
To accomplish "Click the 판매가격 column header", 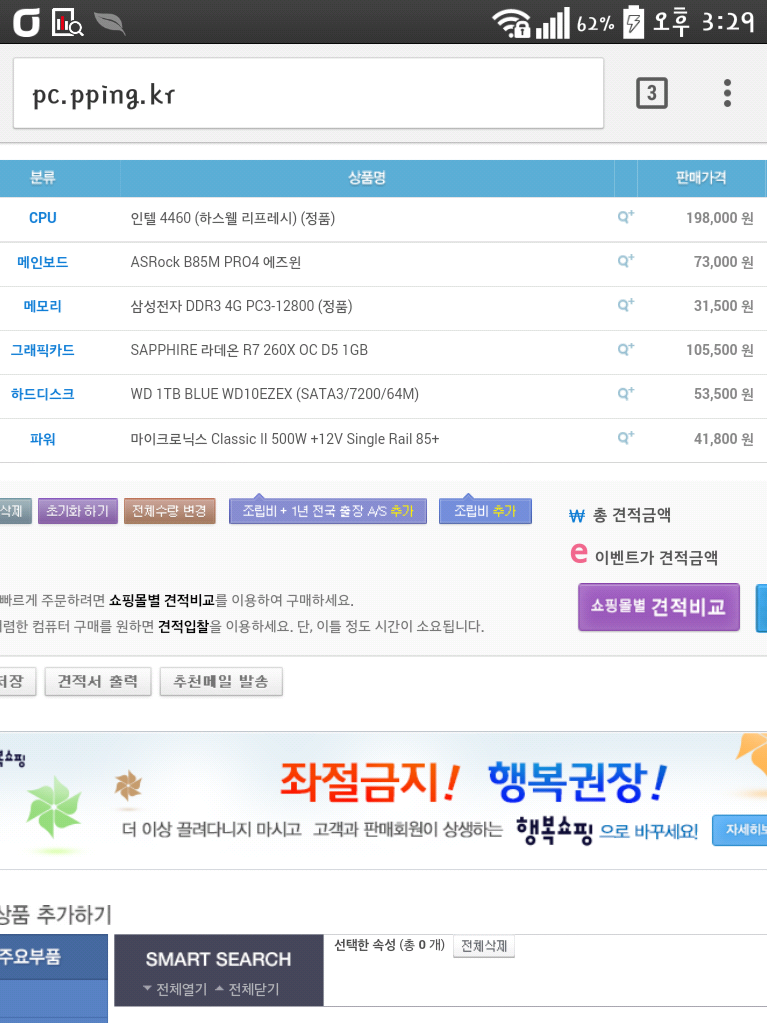I will 701,177.
